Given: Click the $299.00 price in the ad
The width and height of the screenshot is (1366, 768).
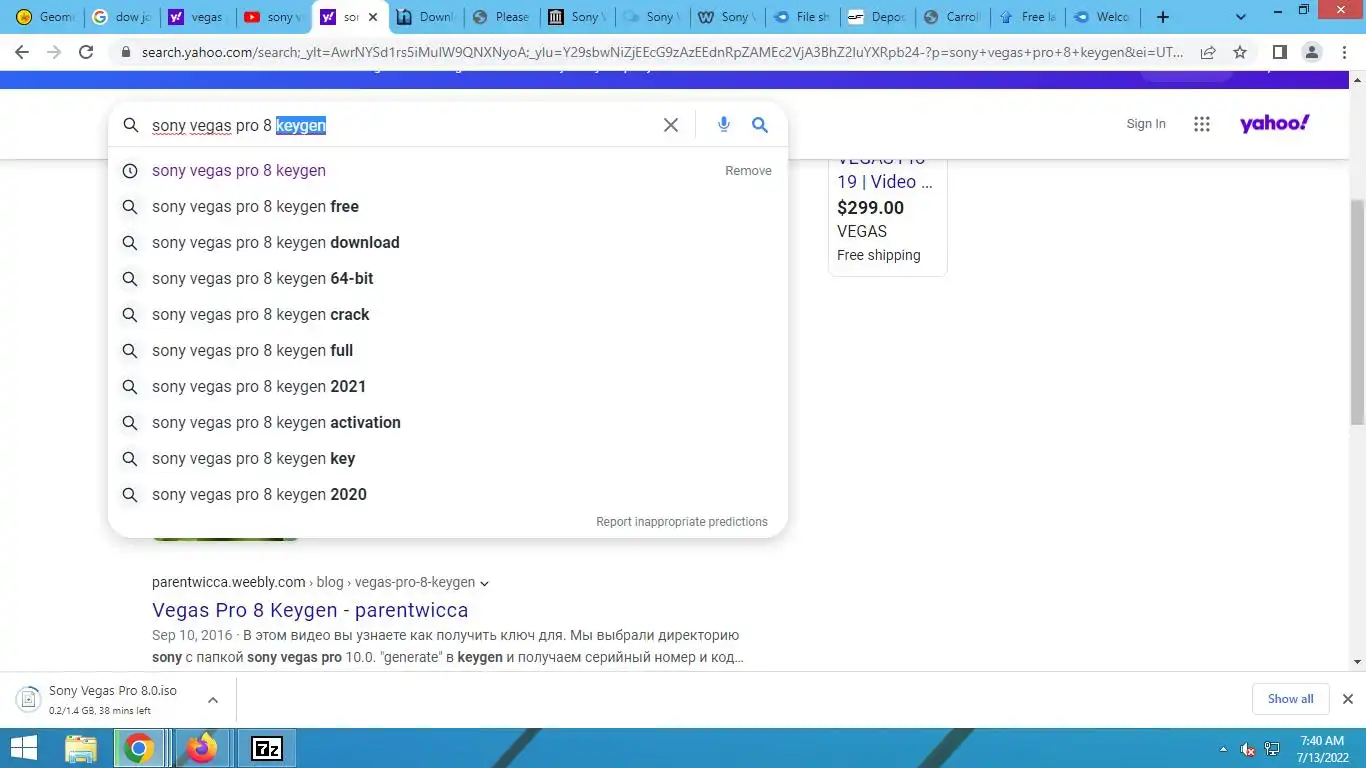Looking at the screenshot, I should pos(870,208).
